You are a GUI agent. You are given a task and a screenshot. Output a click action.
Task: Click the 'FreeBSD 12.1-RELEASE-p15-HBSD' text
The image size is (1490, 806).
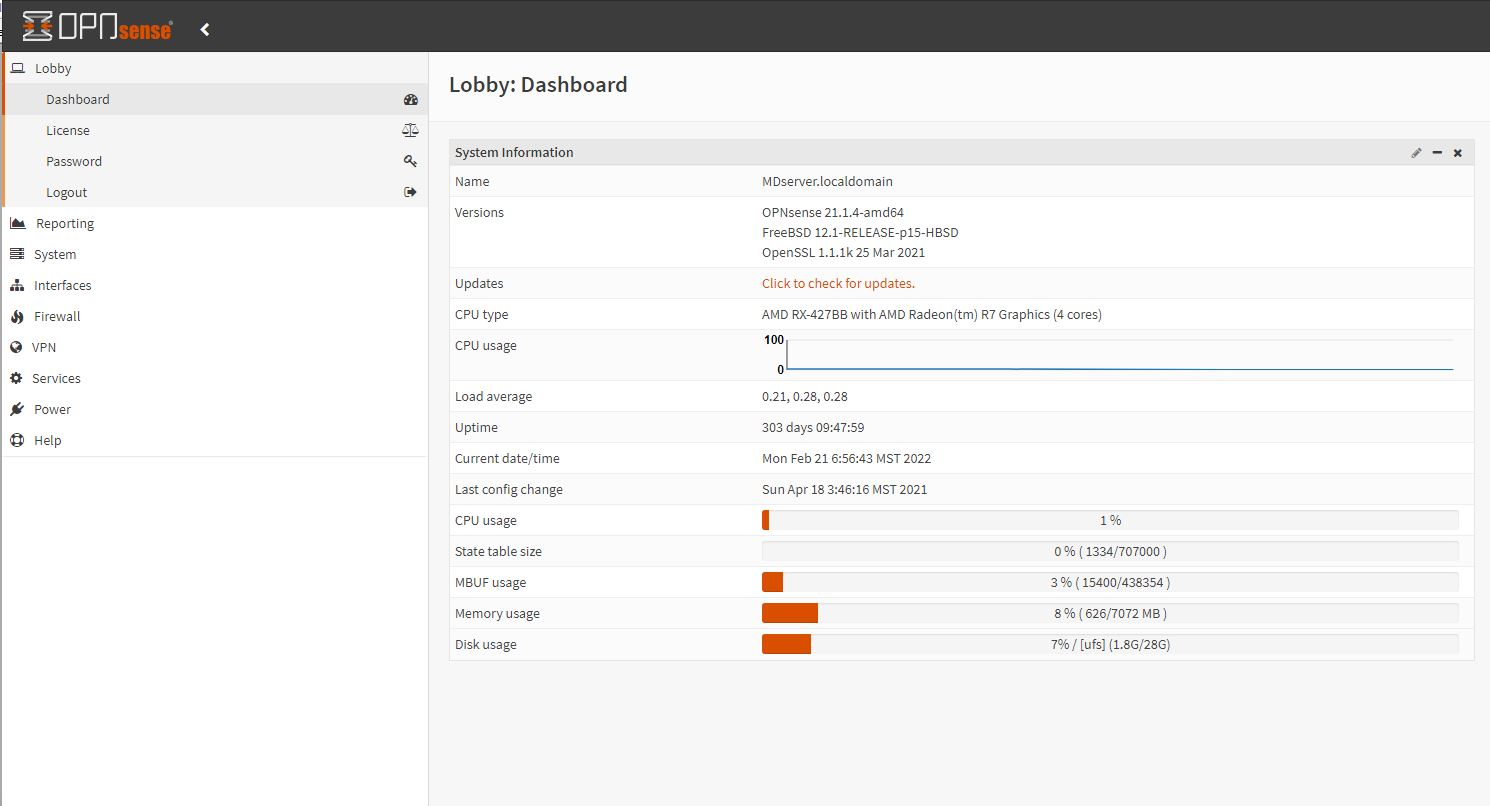click(860, 233)
